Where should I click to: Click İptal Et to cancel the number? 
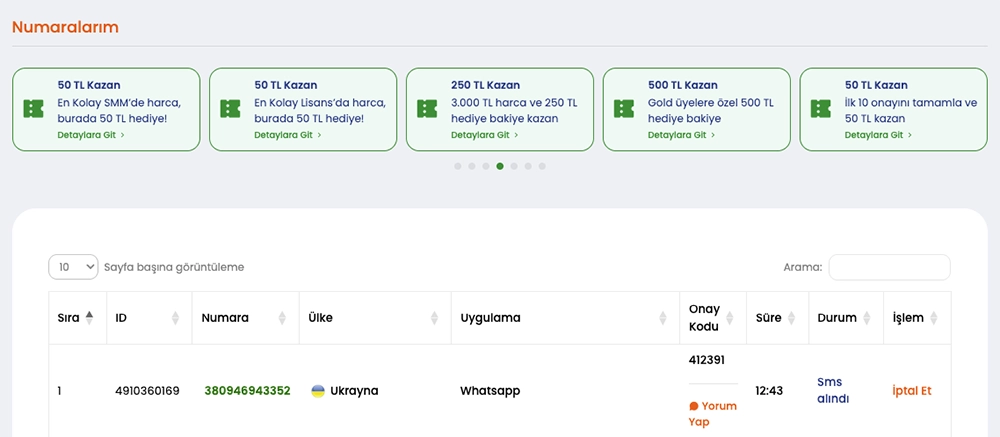[911, 391]
